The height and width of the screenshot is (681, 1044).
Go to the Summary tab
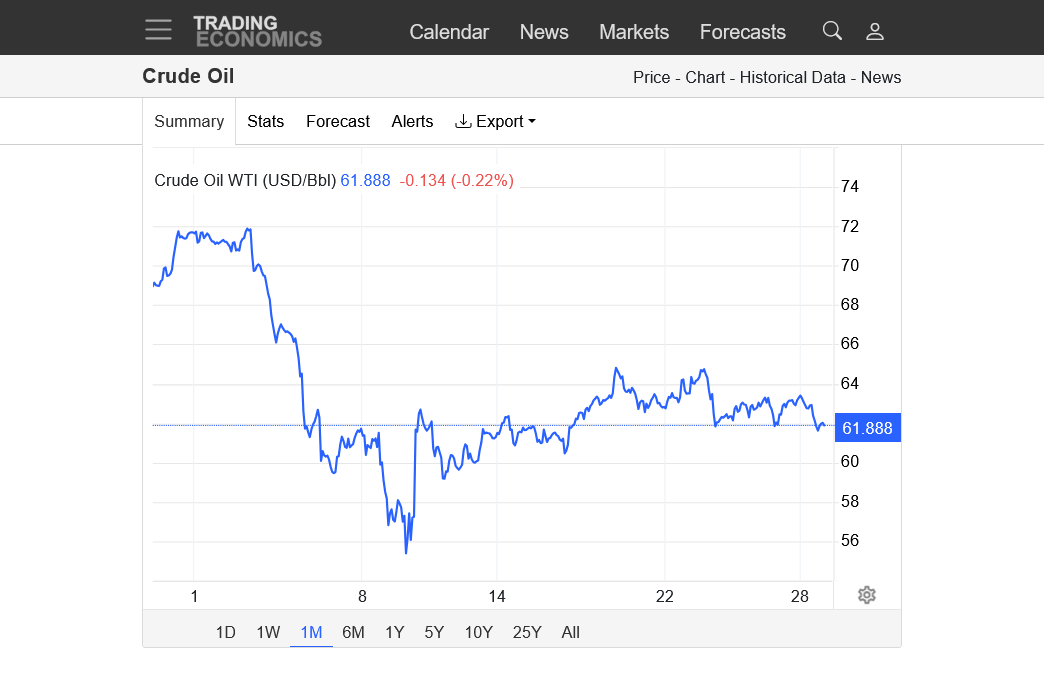pyautogui.click(x=189, y=121)
